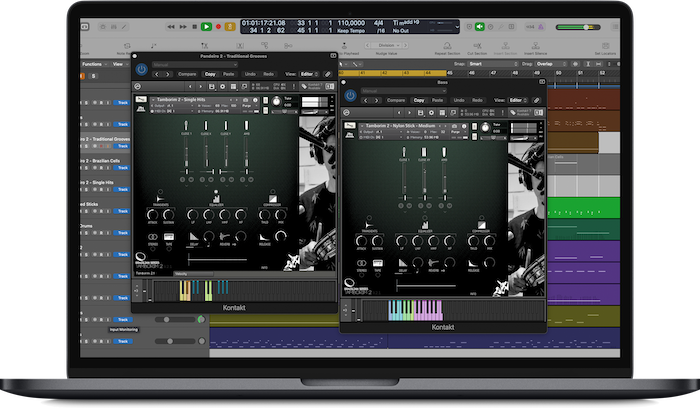The width and height of the screenshot is (700, 408).
Task: Open the Nudge Value Division dropdown
Action: click(387, 46)
